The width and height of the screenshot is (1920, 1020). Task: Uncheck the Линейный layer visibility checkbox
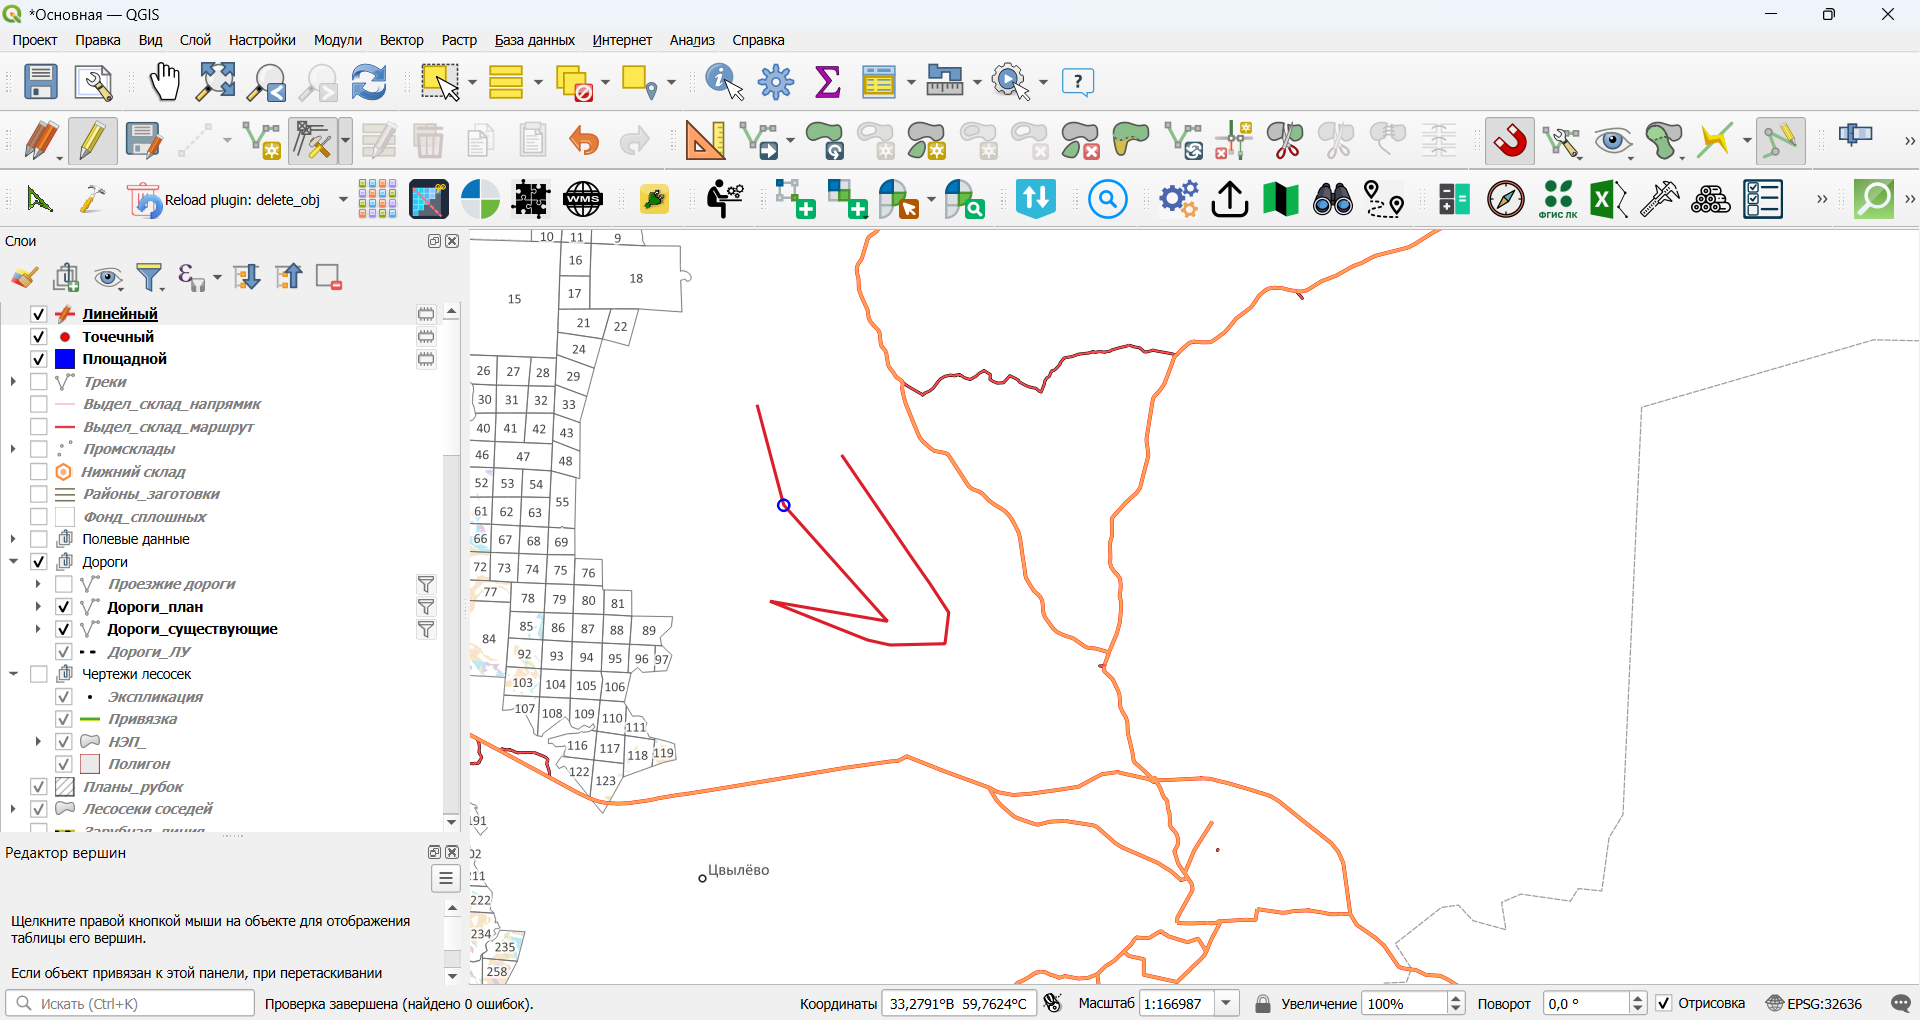tap(39, 314)
